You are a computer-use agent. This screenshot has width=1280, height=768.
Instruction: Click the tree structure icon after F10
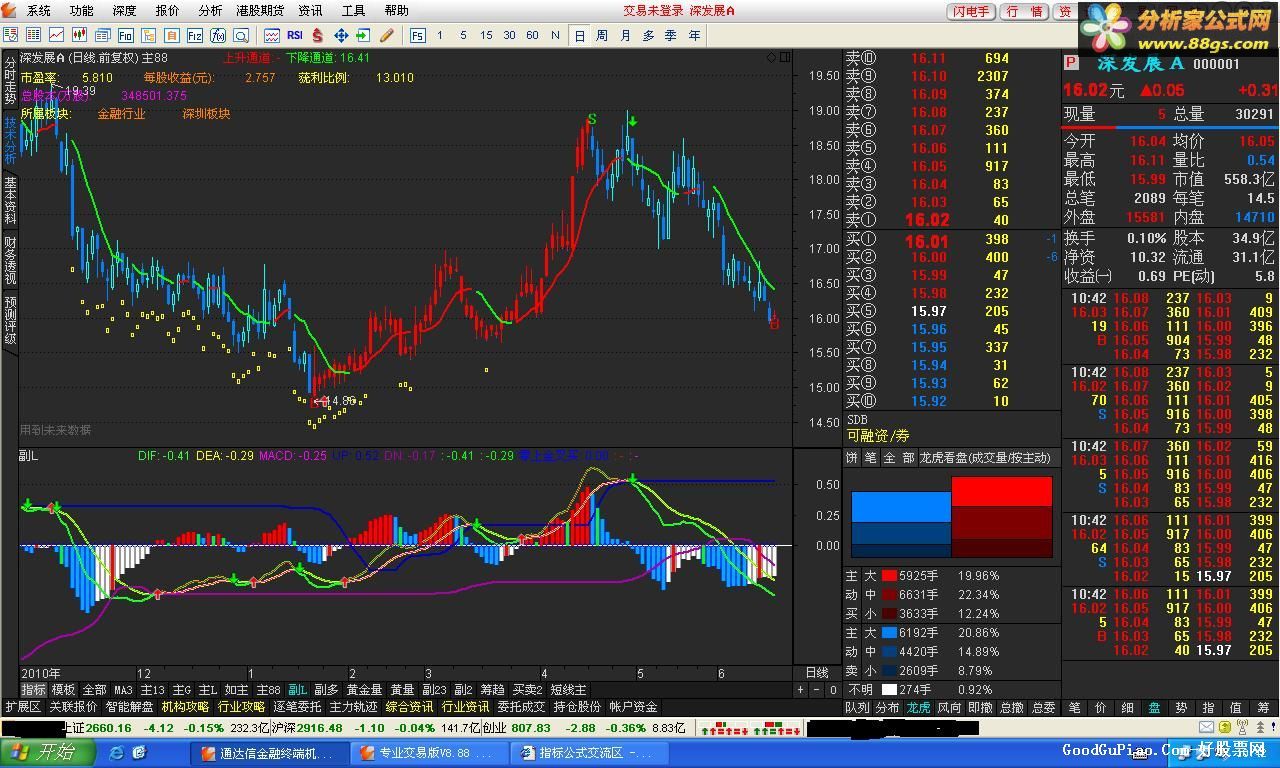click(148, 35)
